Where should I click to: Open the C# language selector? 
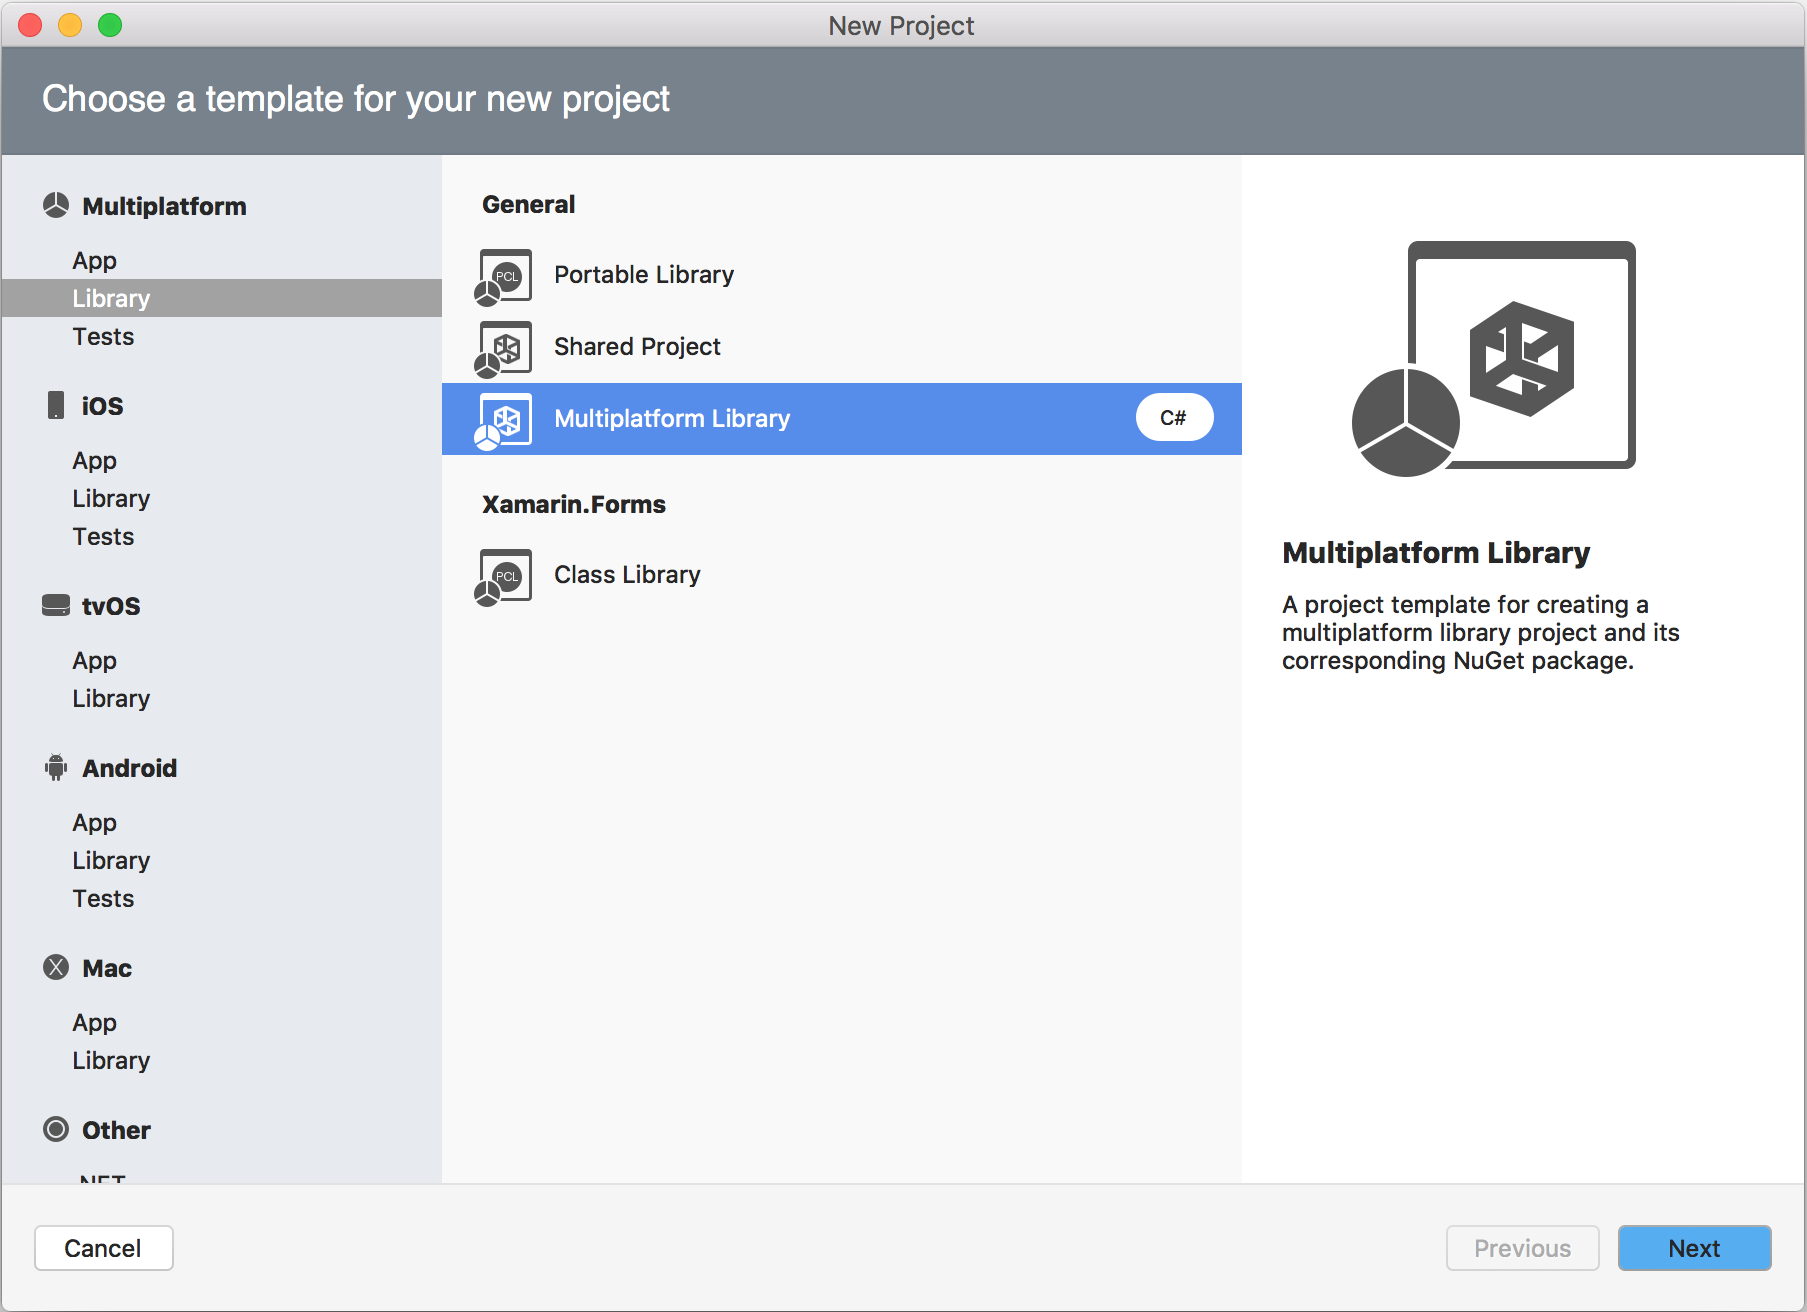pyautogui.click(x=1174, y=418)
